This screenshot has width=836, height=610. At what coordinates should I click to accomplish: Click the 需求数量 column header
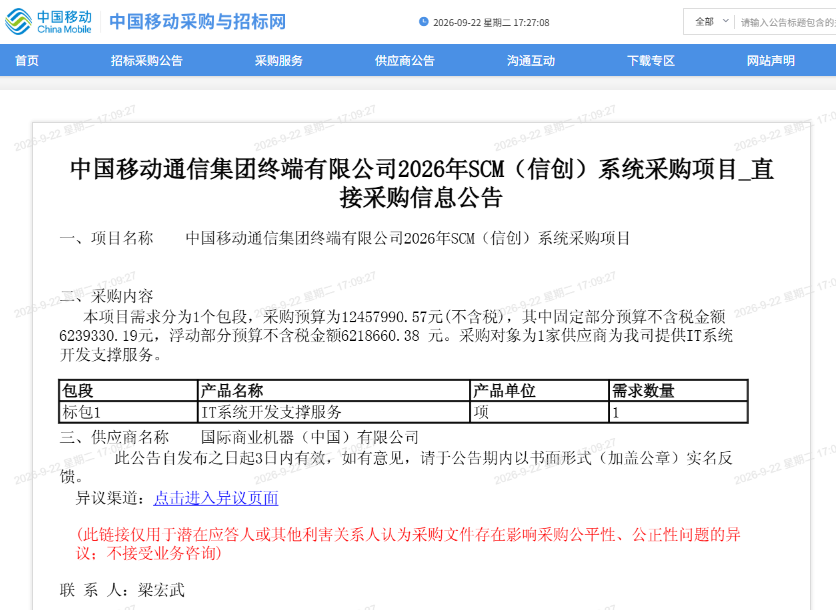pos(678,391)
